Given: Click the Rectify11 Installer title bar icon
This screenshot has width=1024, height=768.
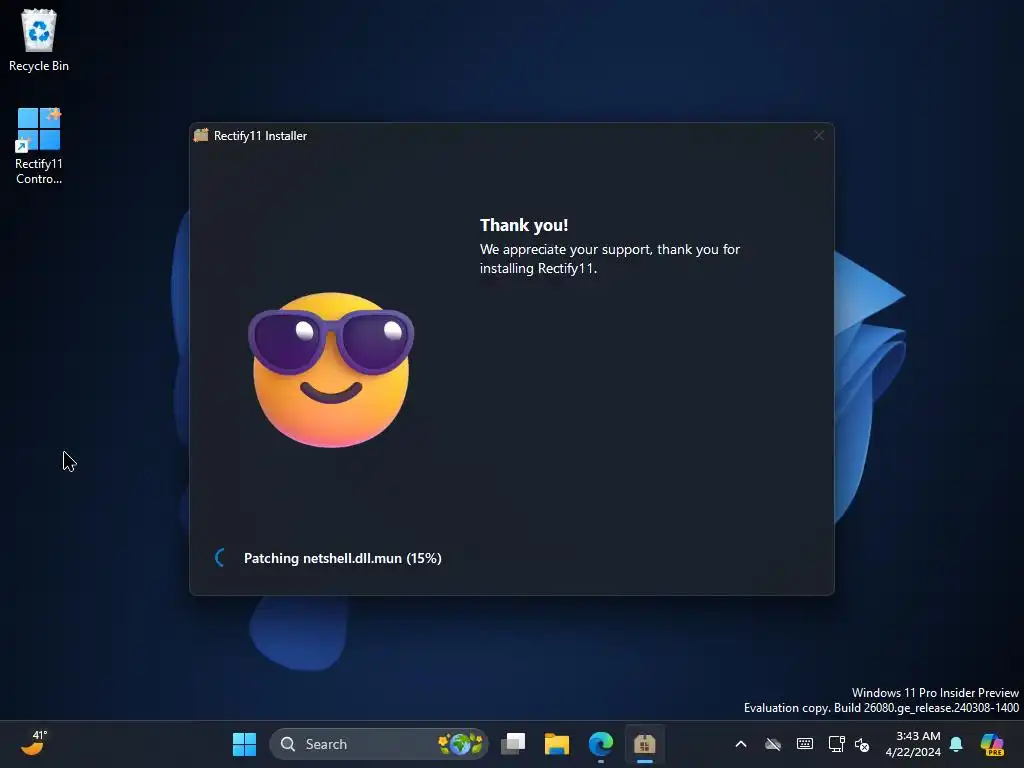Looking at the screenshot, I should pos(201,135).
